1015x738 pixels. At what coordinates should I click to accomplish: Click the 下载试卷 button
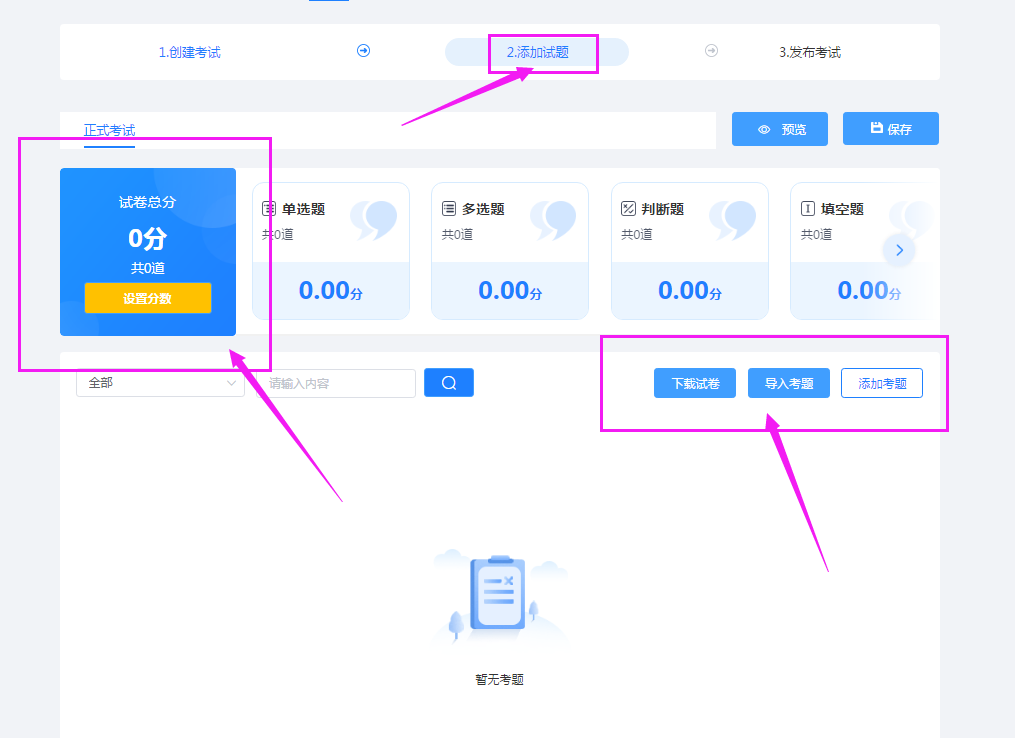tap(695, 383)
